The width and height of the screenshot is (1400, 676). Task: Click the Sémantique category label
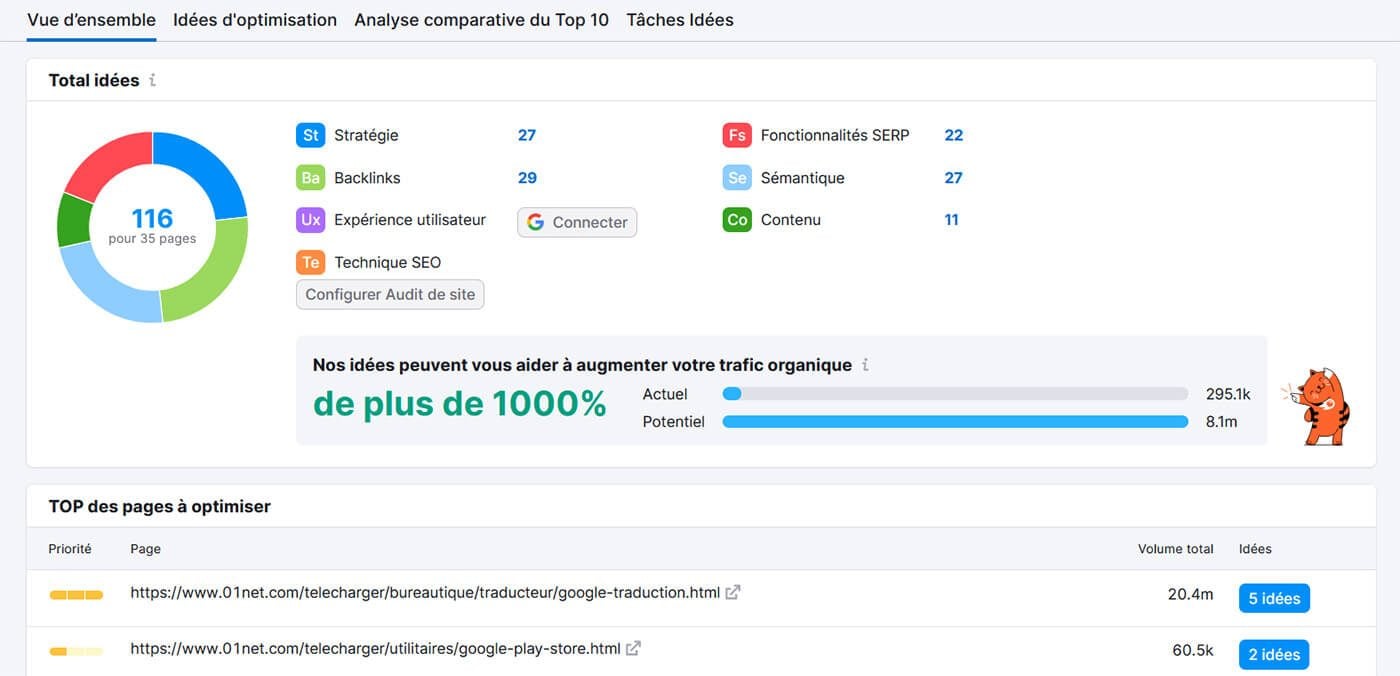coord(802,178)
